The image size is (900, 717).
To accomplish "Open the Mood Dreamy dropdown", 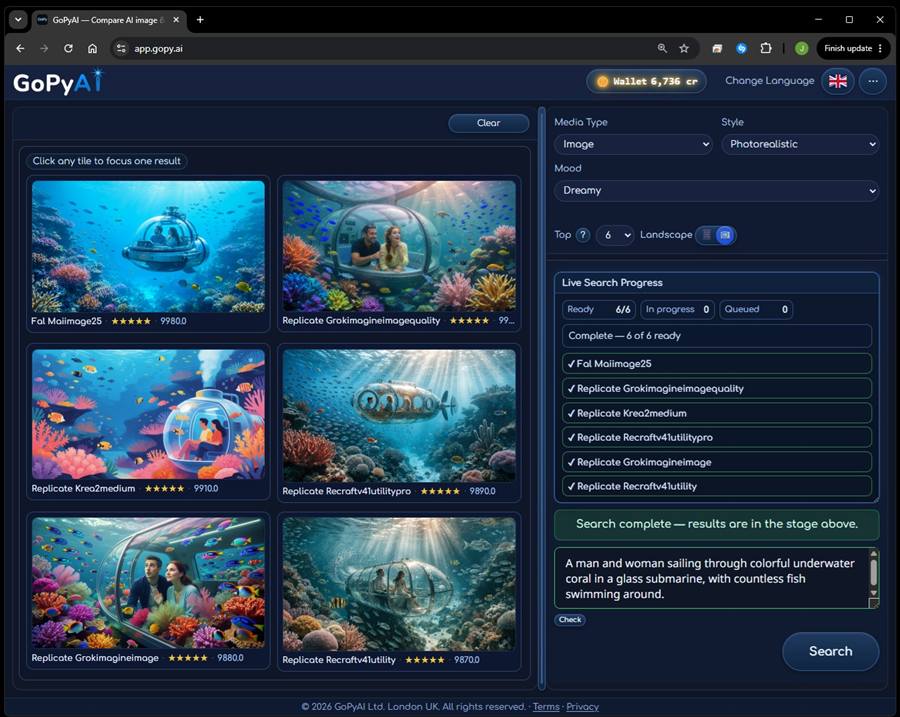I will [x=716, y=191].
